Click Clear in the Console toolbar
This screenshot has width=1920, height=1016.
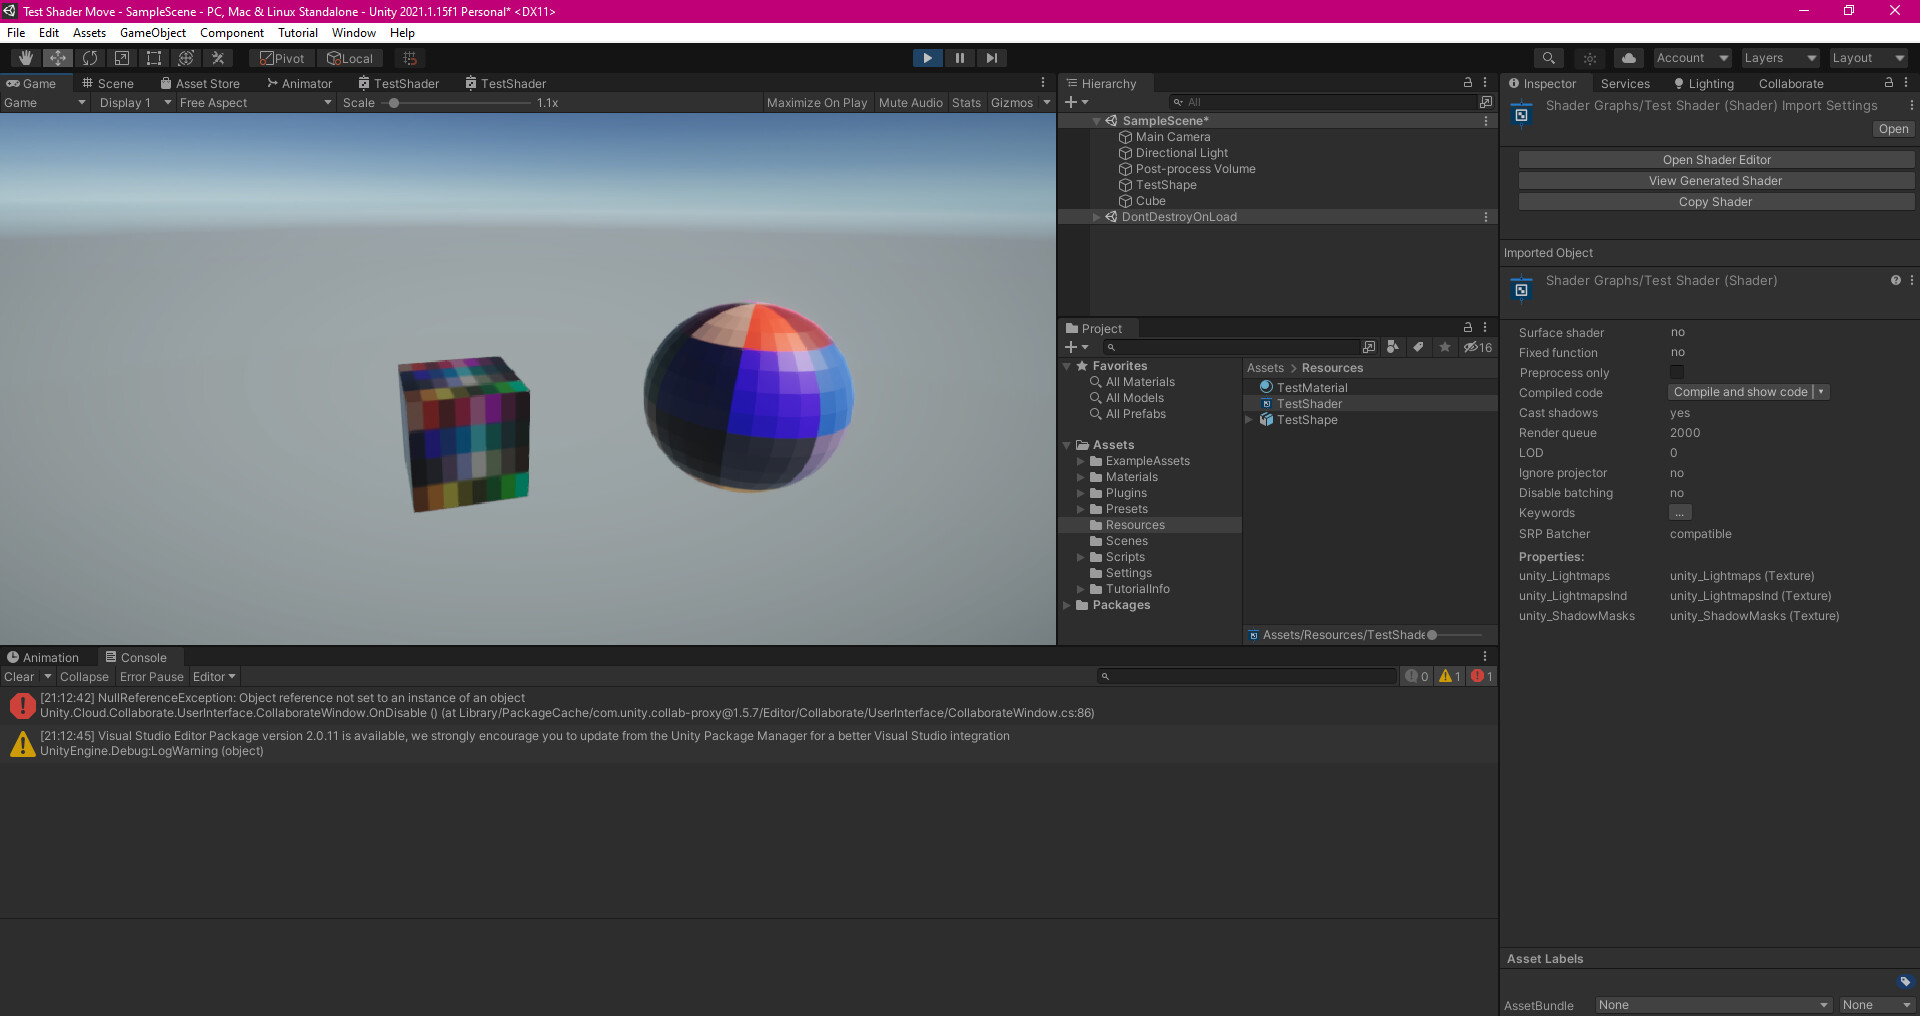[18, 676]
